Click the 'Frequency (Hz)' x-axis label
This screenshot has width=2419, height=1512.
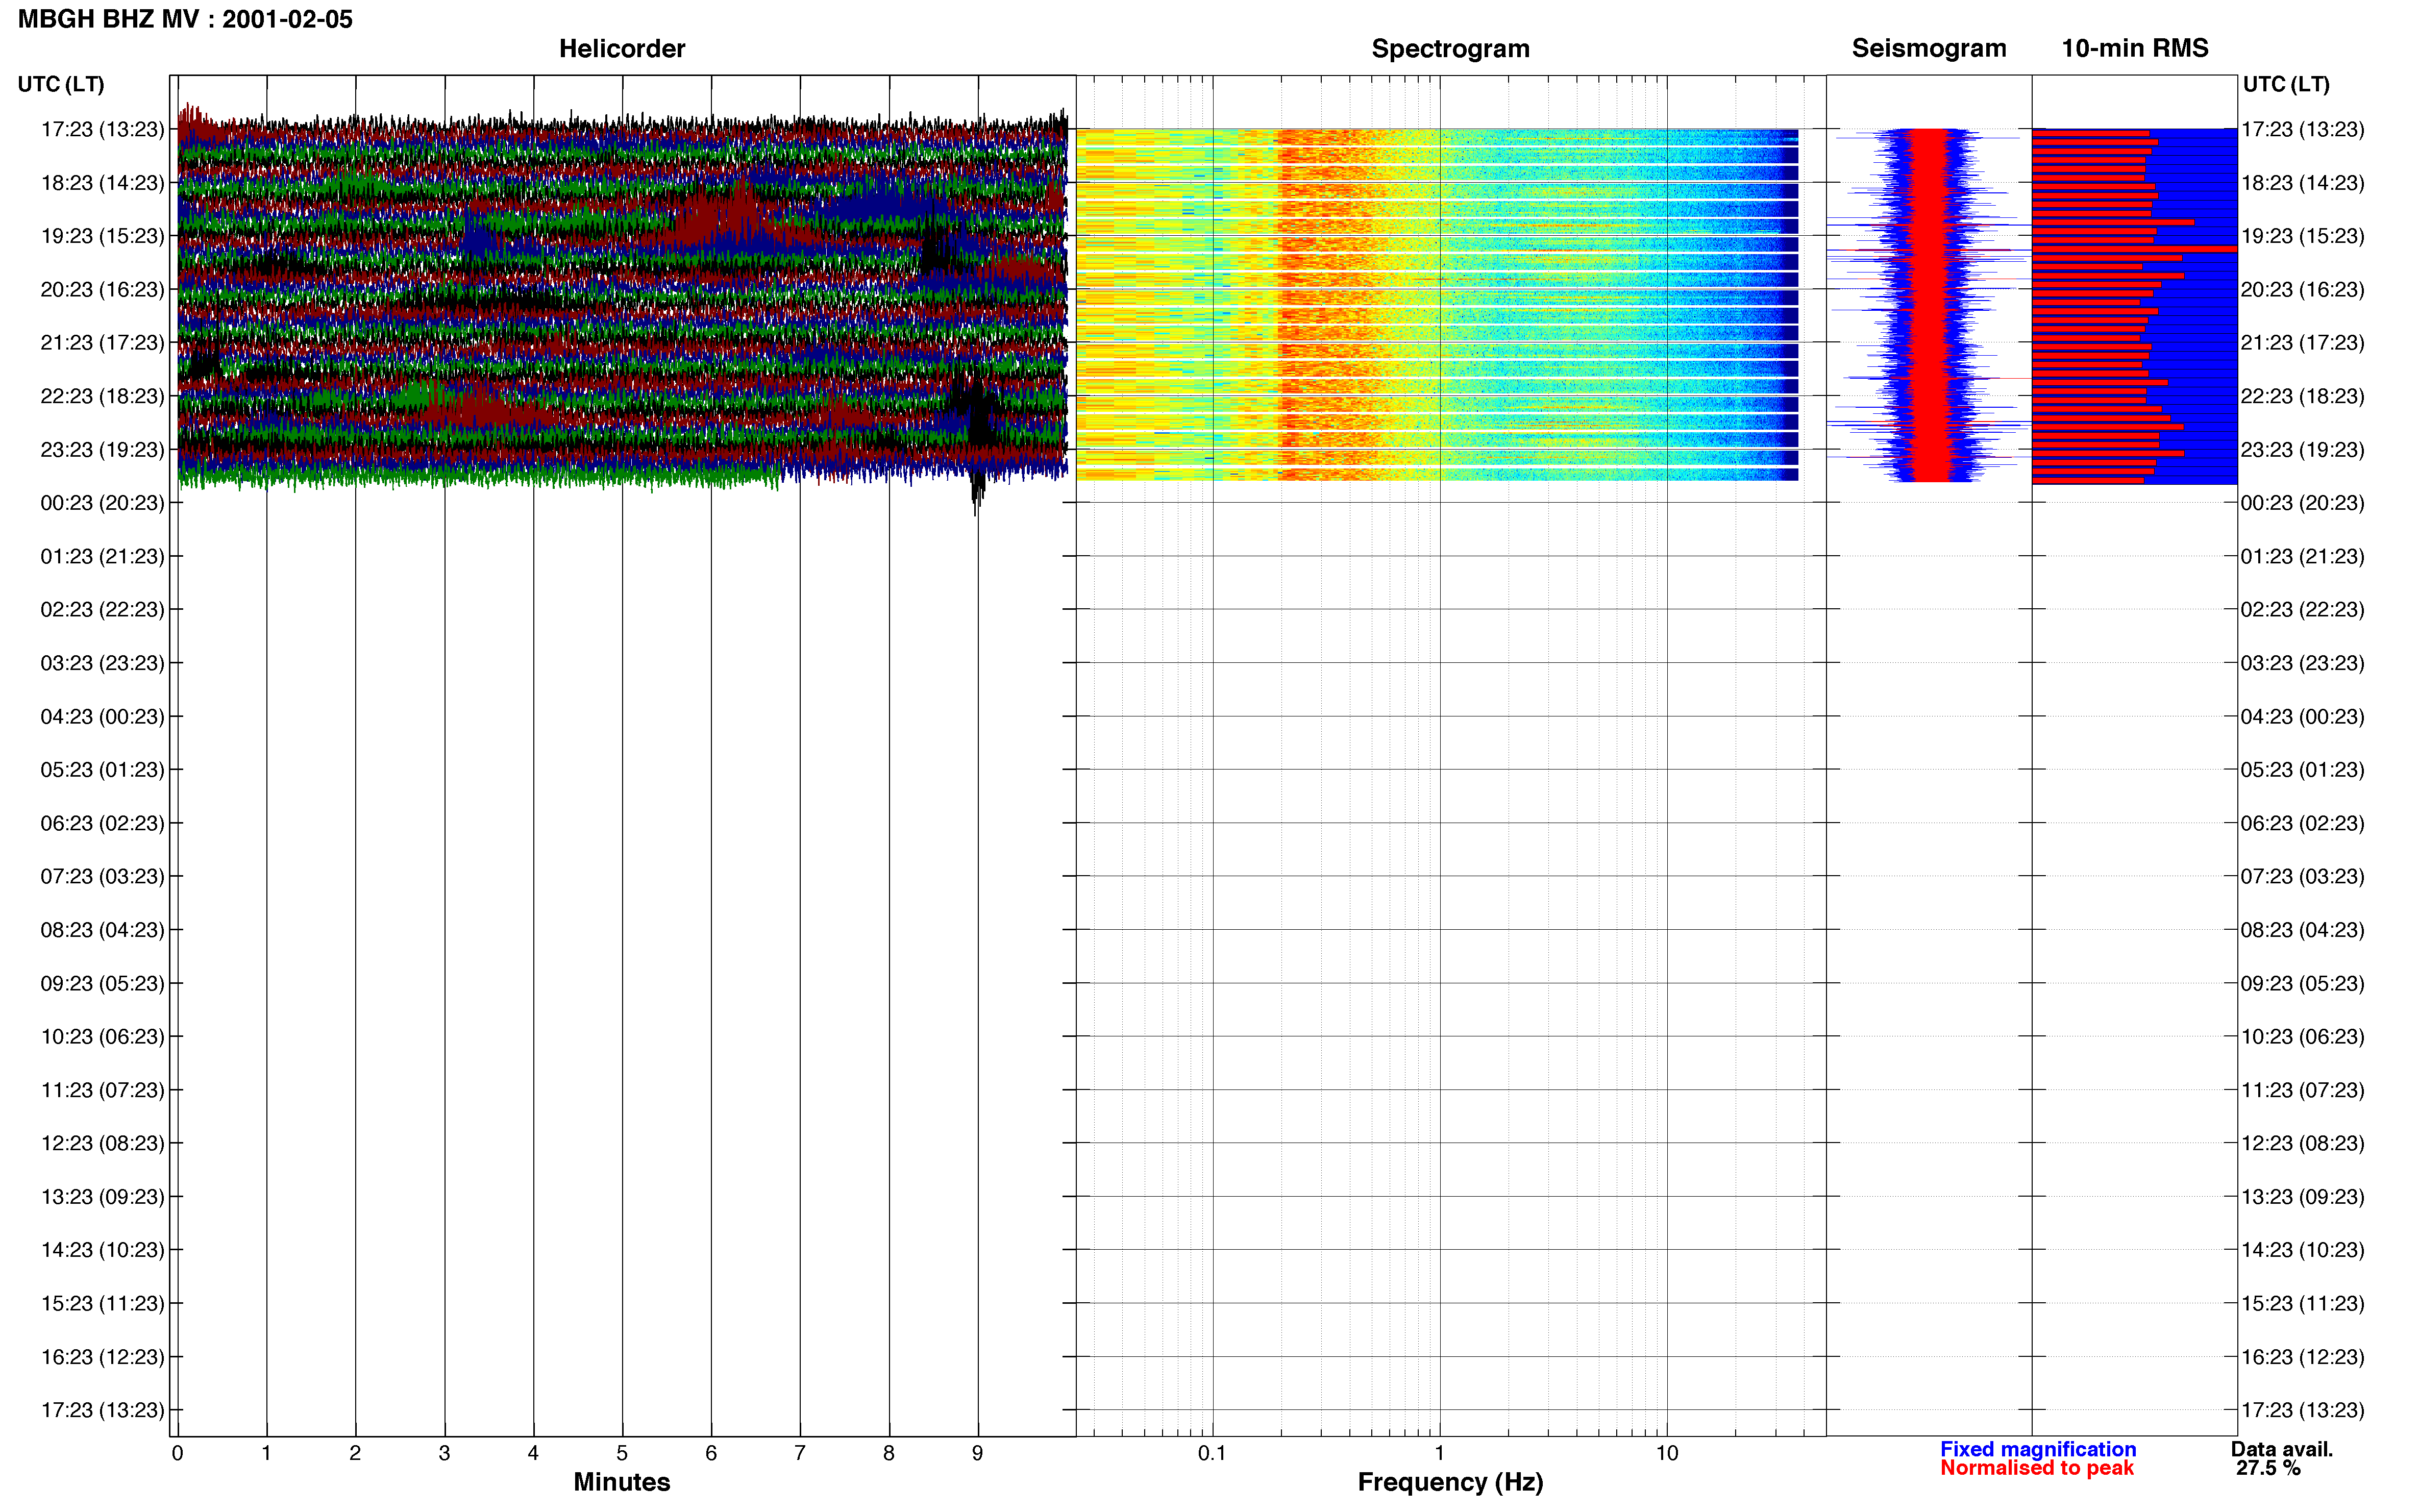tap(1450, 1482)
